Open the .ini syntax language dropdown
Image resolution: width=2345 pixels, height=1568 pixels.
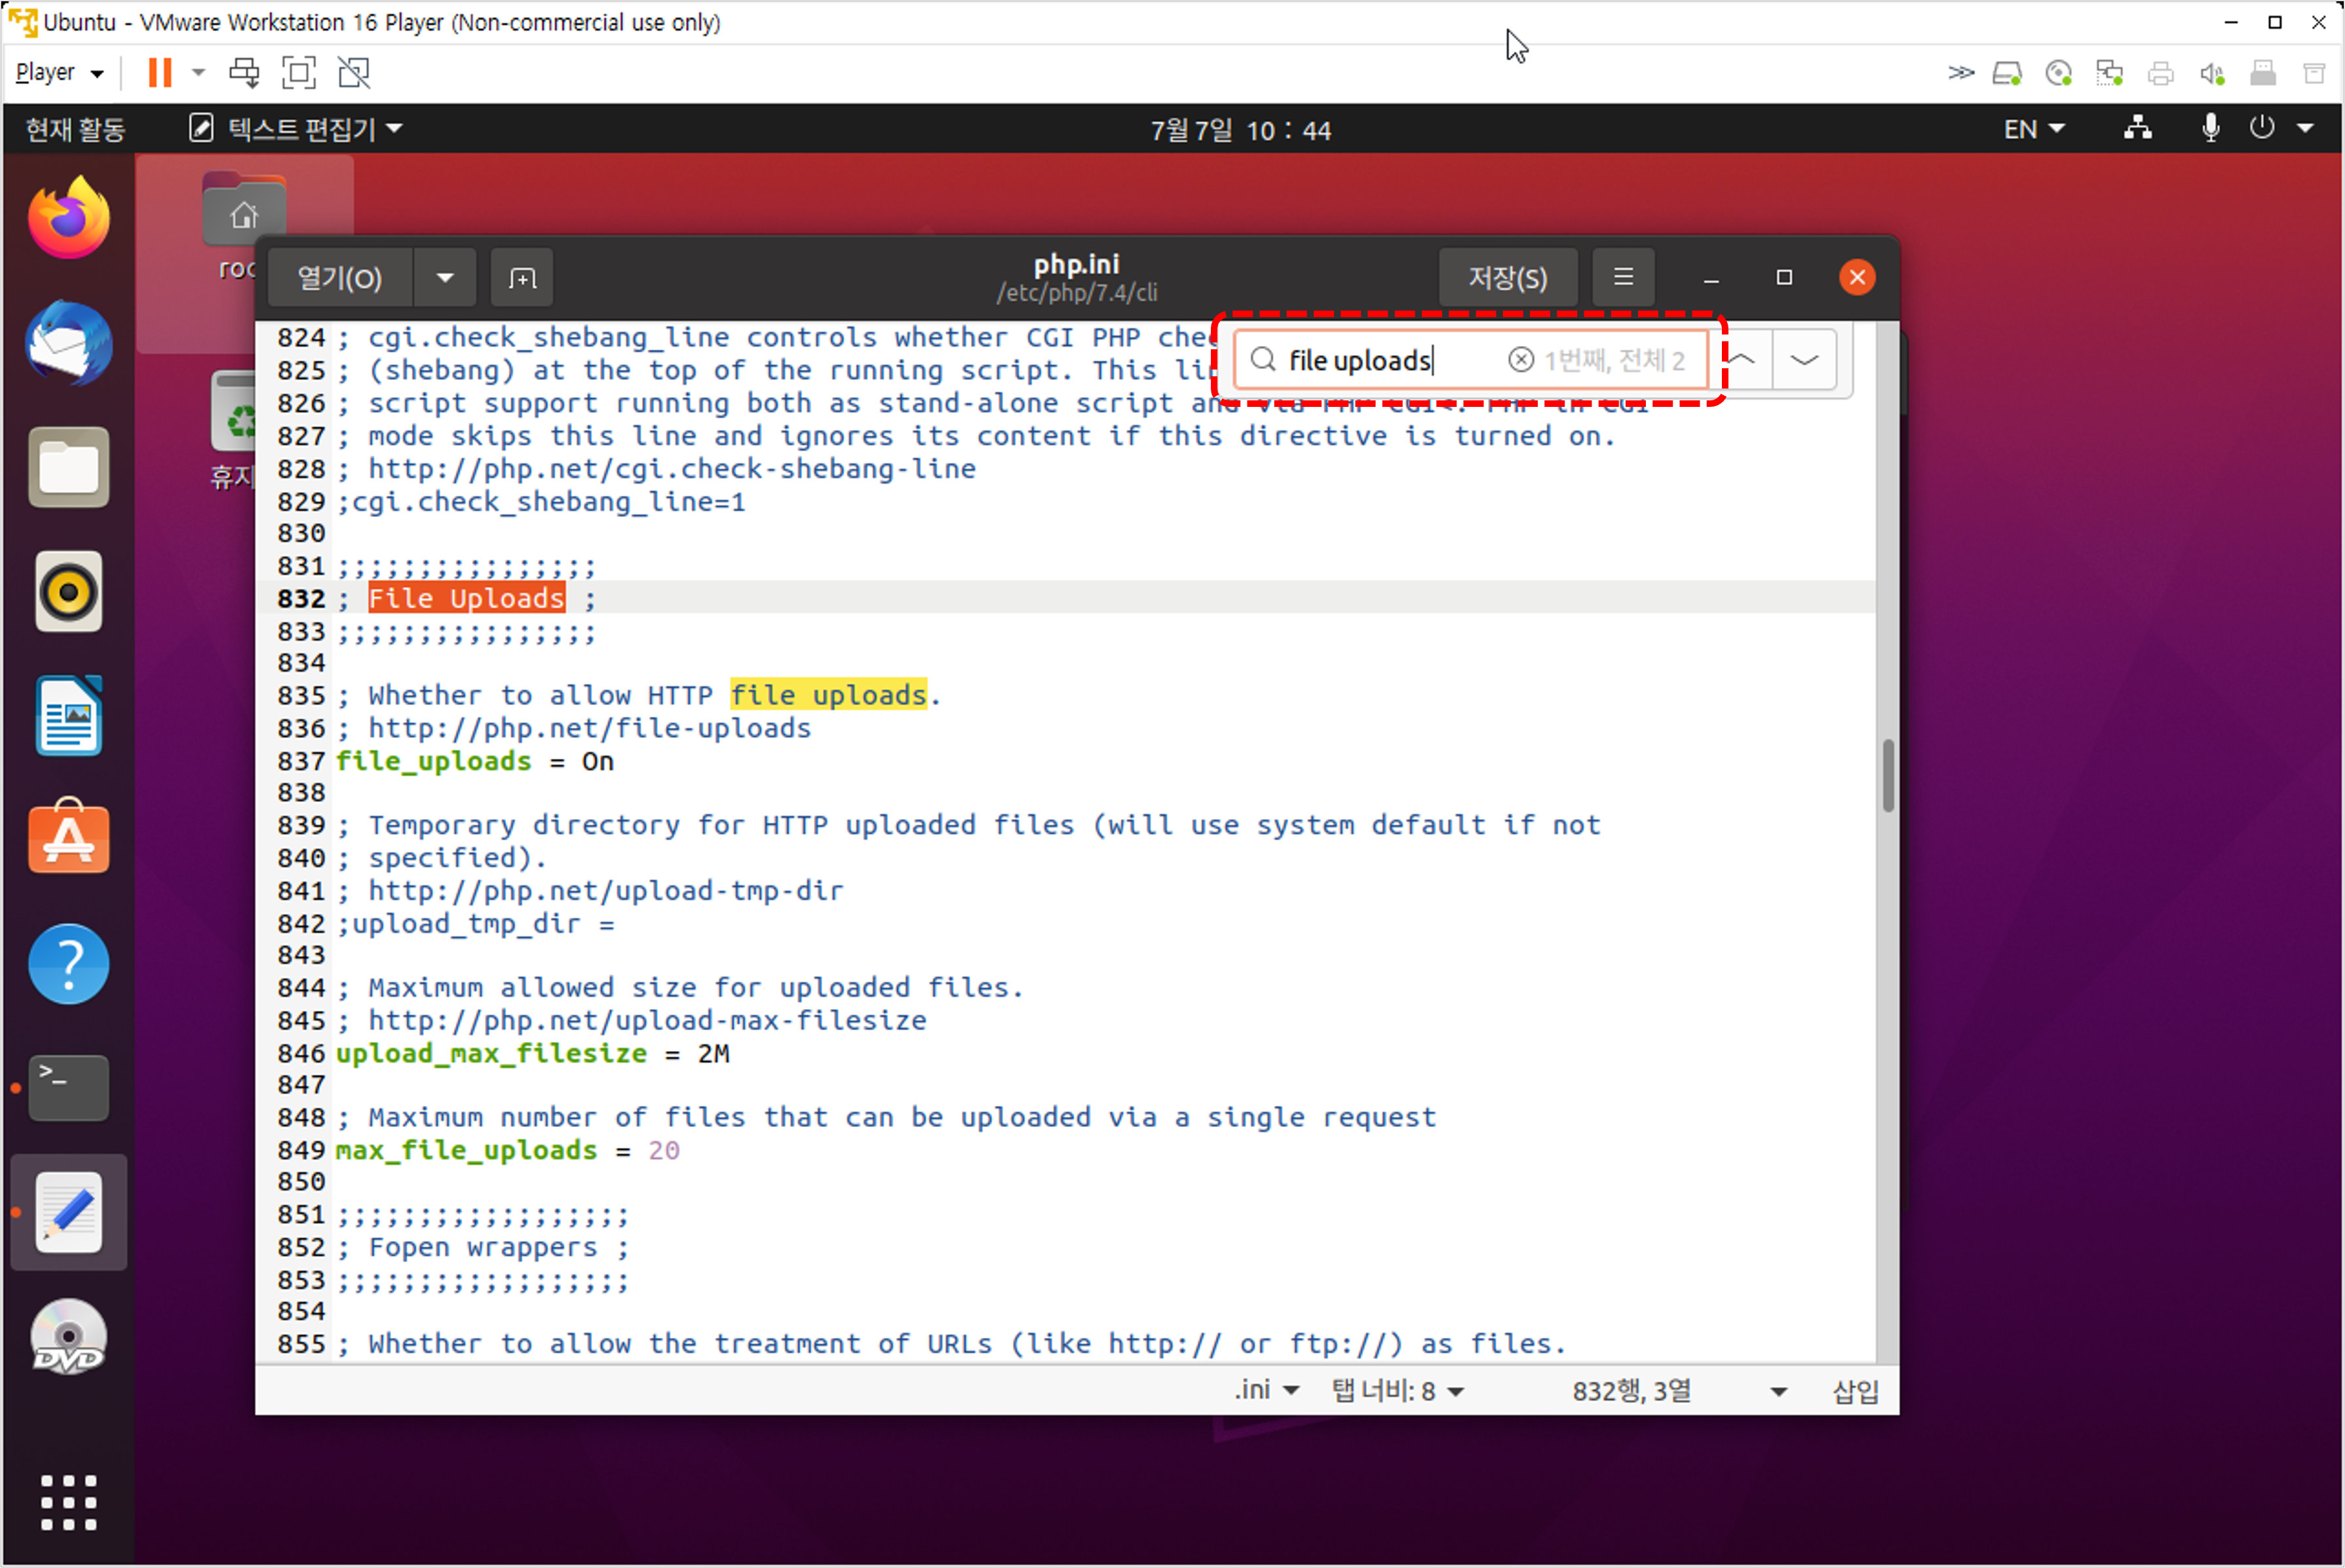click(1266, 1391)
